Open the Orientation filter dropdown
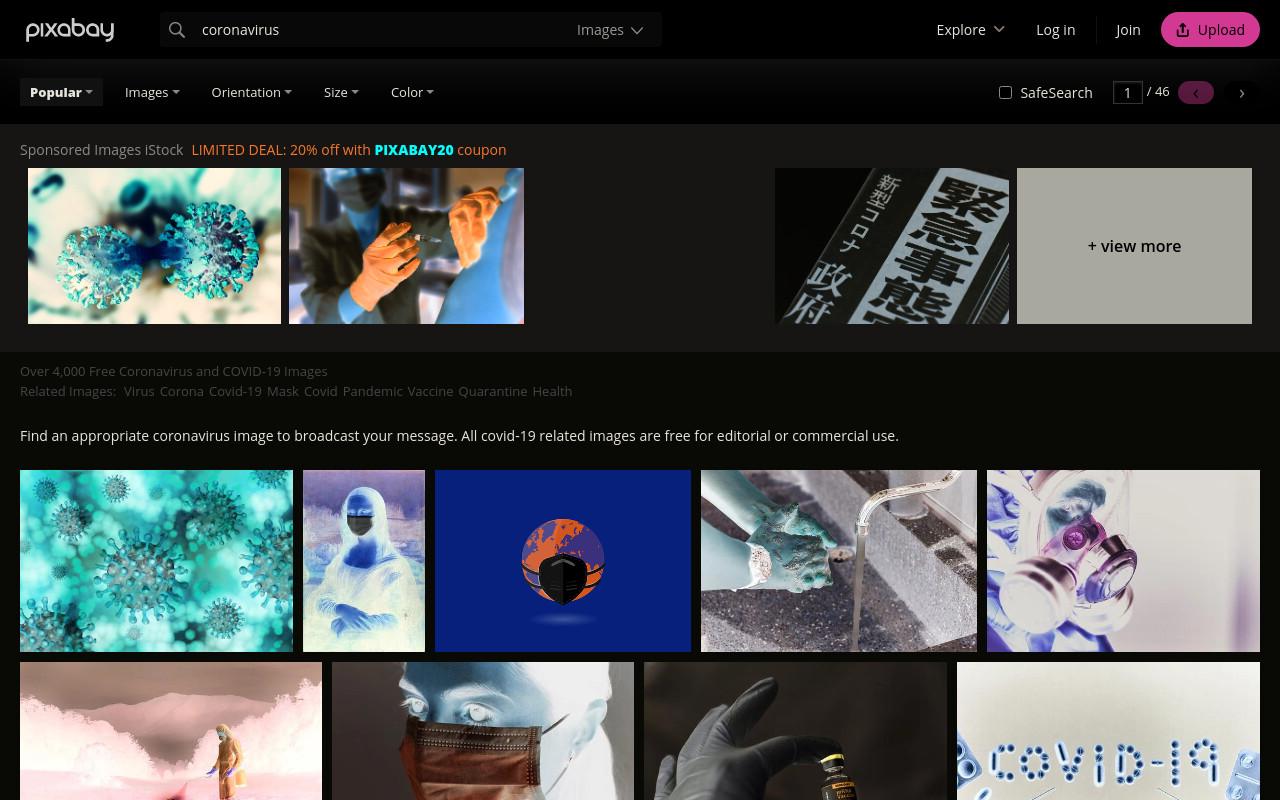Image resolution: width=1280 pixels, height=800 pixels. (x=251, y=92)
